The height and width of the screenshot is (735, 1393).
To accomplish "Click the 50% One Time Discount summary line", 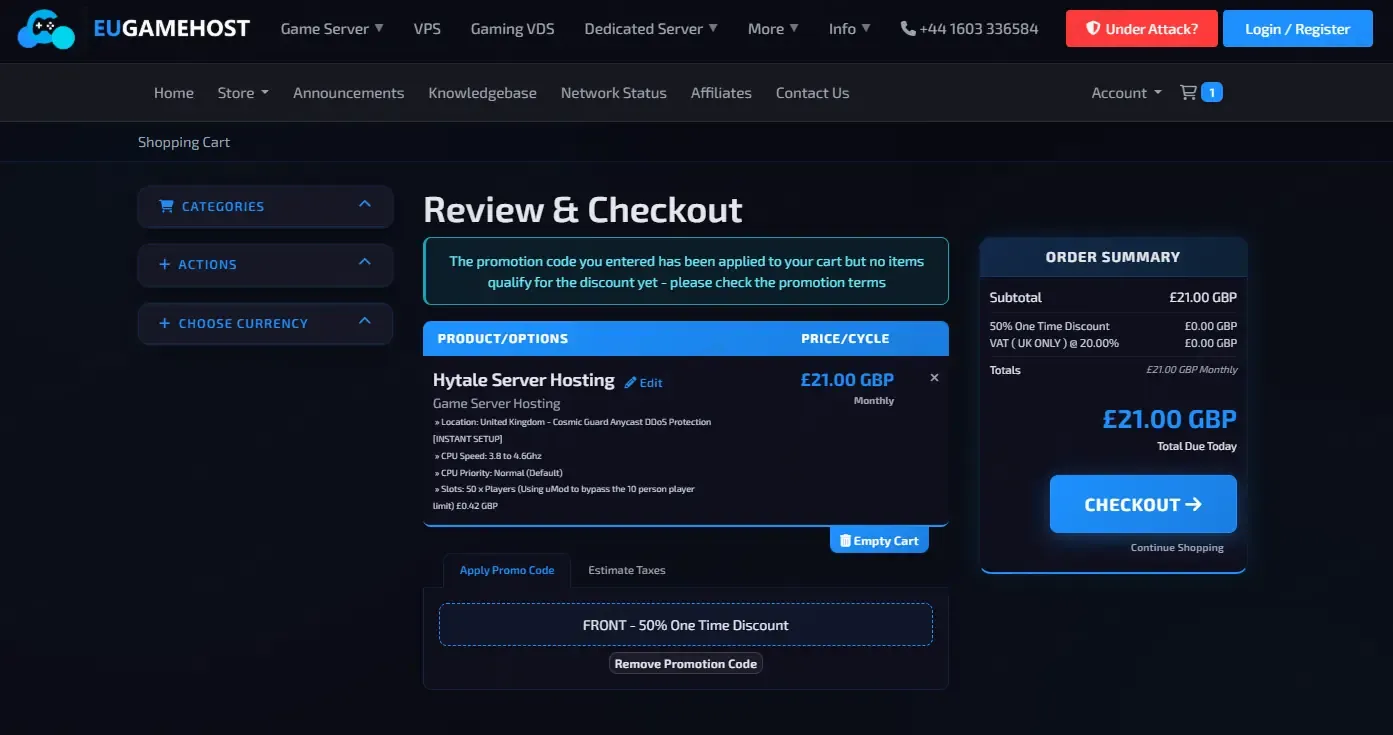I will pyautogui.click(x=1113, y=326).
